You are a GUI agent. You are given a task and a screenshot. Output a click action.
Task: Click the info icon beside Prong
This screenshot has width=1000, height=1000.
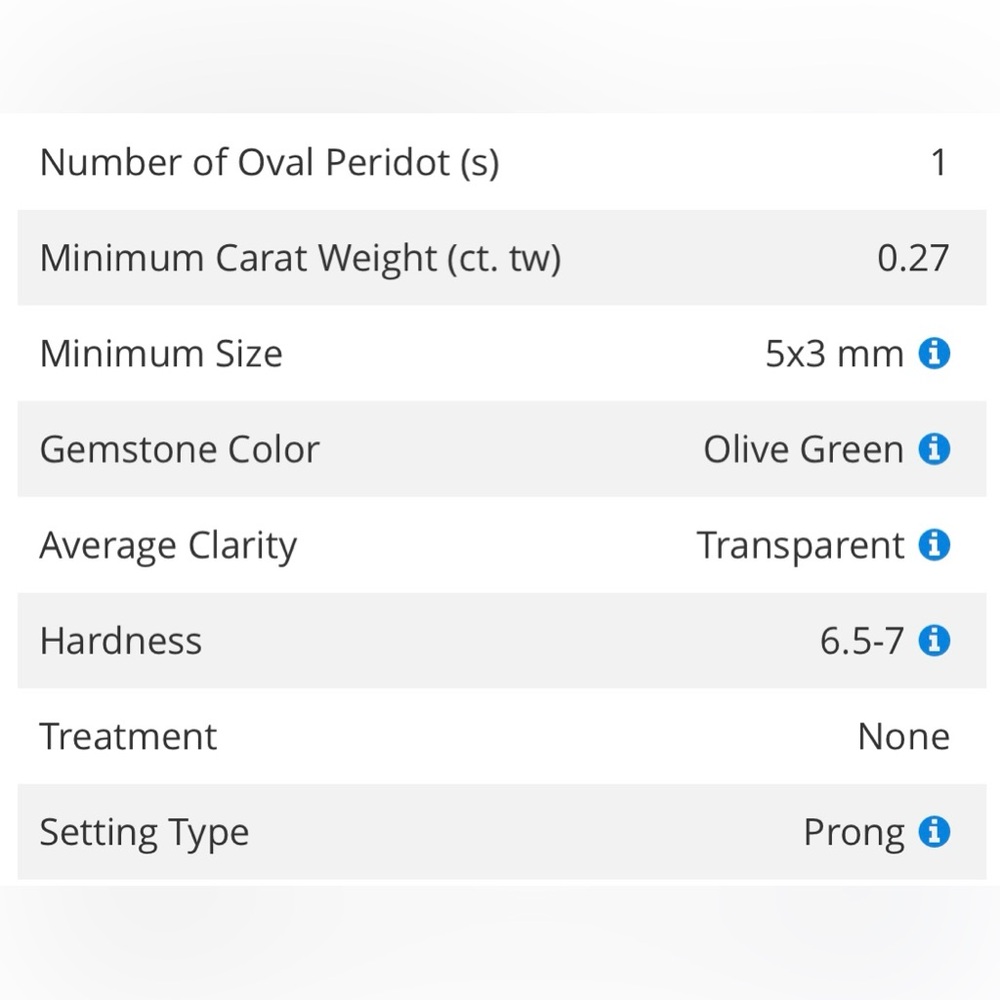click(x=934, y=832)
